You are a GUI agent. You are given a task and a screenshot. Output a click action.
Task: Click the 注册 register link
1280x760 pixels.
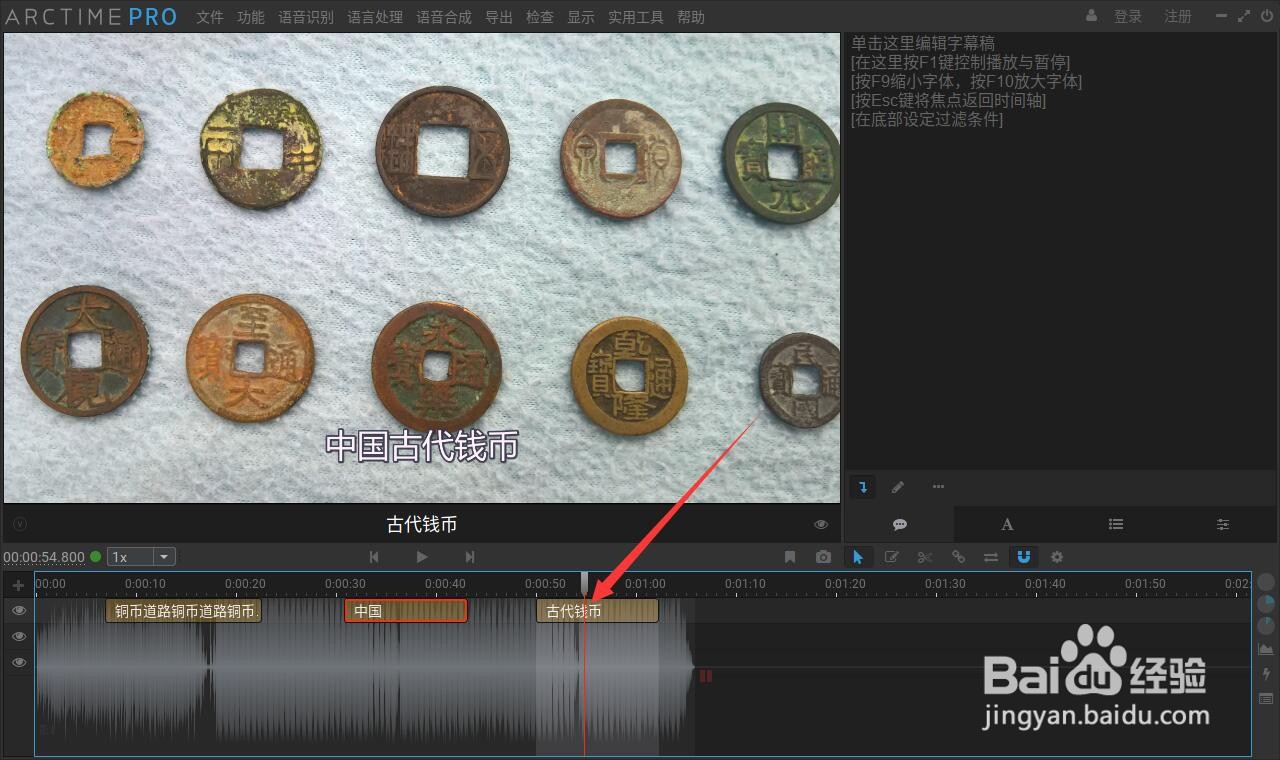pyautogui.click(x=1178, y=16)
